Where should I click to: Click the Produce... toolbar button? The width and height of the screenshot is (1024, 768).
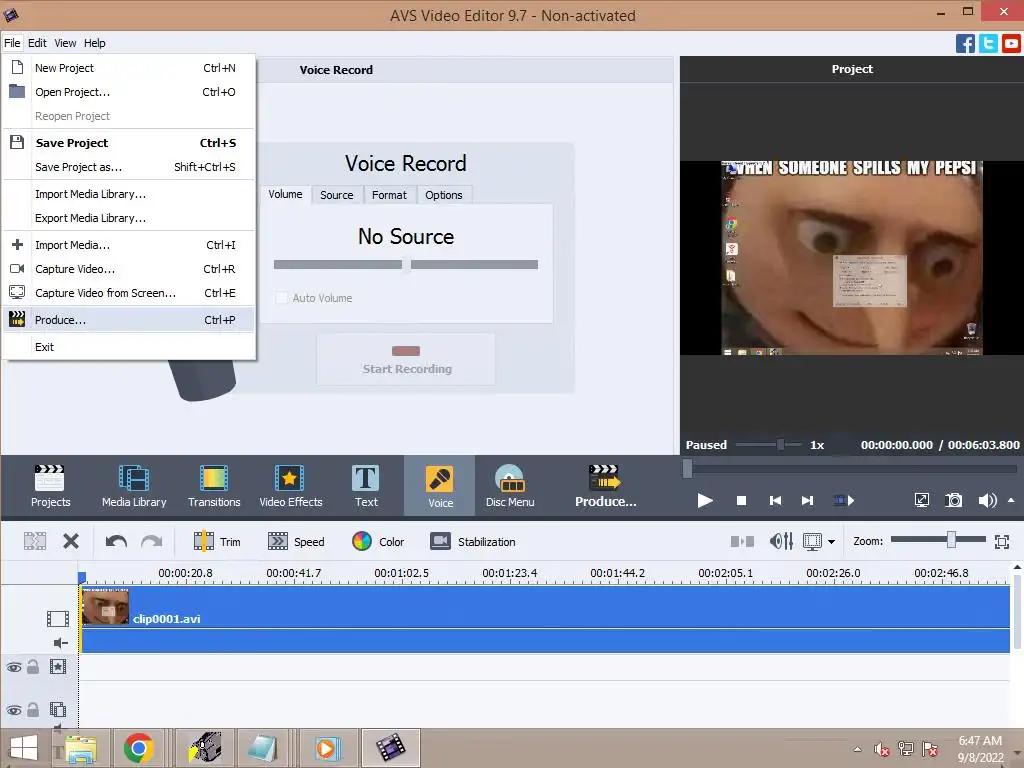coord(605,486)
